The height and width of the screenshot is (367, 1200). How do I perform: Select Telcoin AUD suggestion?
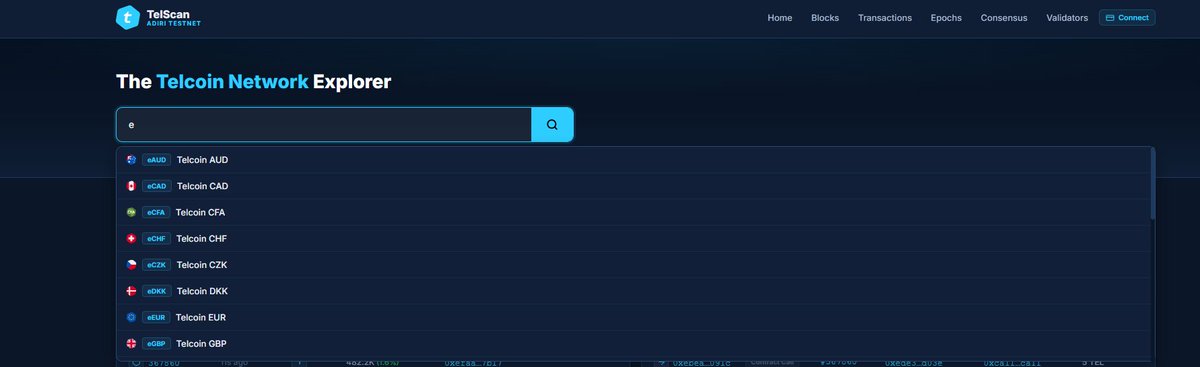coord(634,160)
